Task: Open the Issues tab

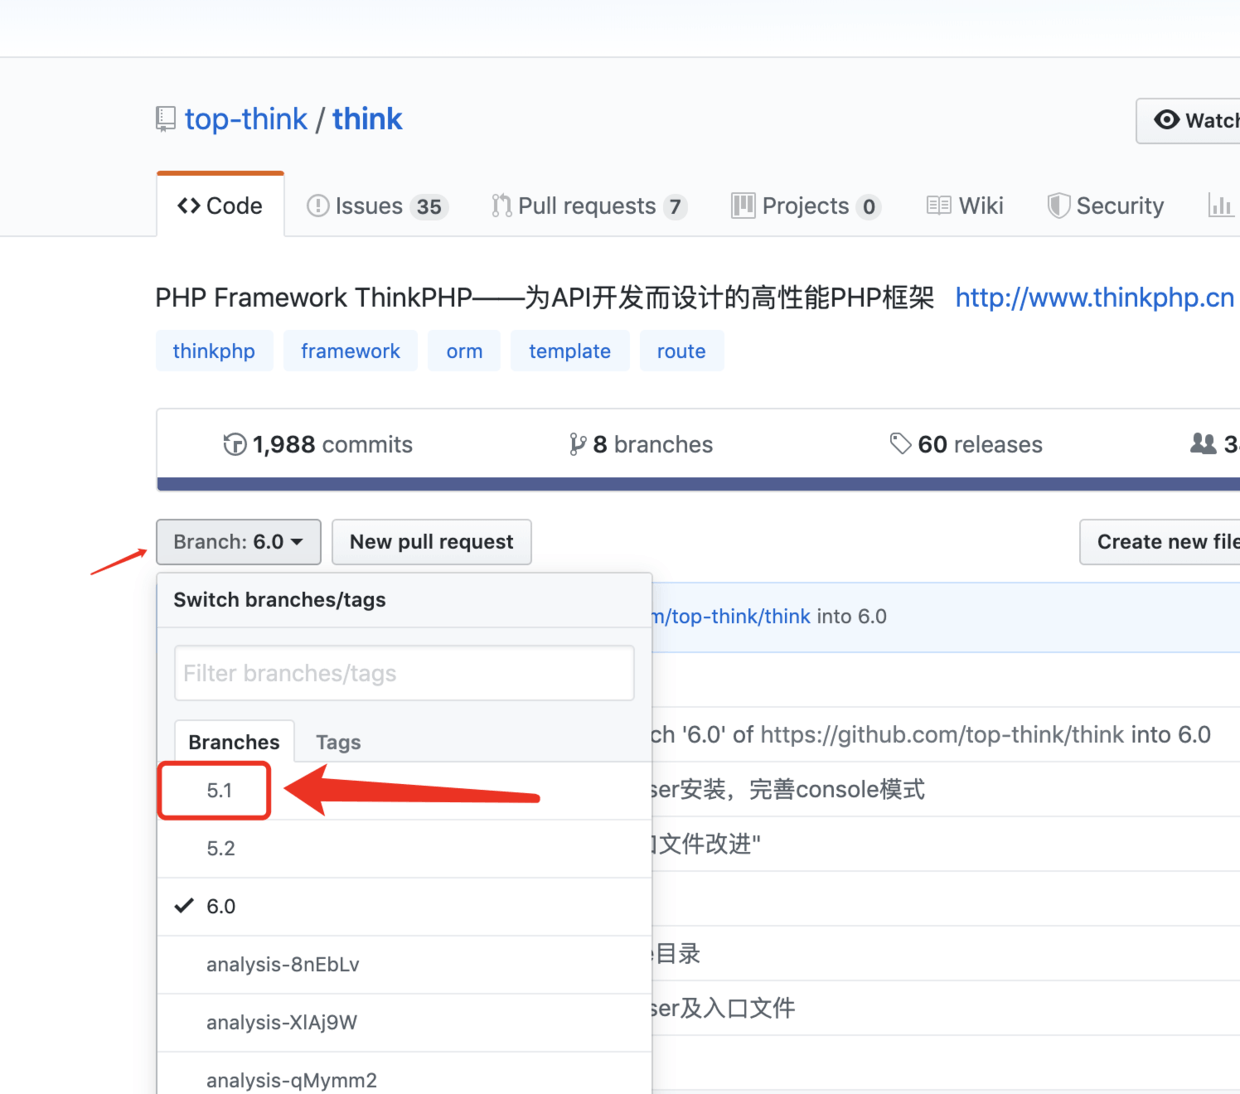Action: coord(376,206)
